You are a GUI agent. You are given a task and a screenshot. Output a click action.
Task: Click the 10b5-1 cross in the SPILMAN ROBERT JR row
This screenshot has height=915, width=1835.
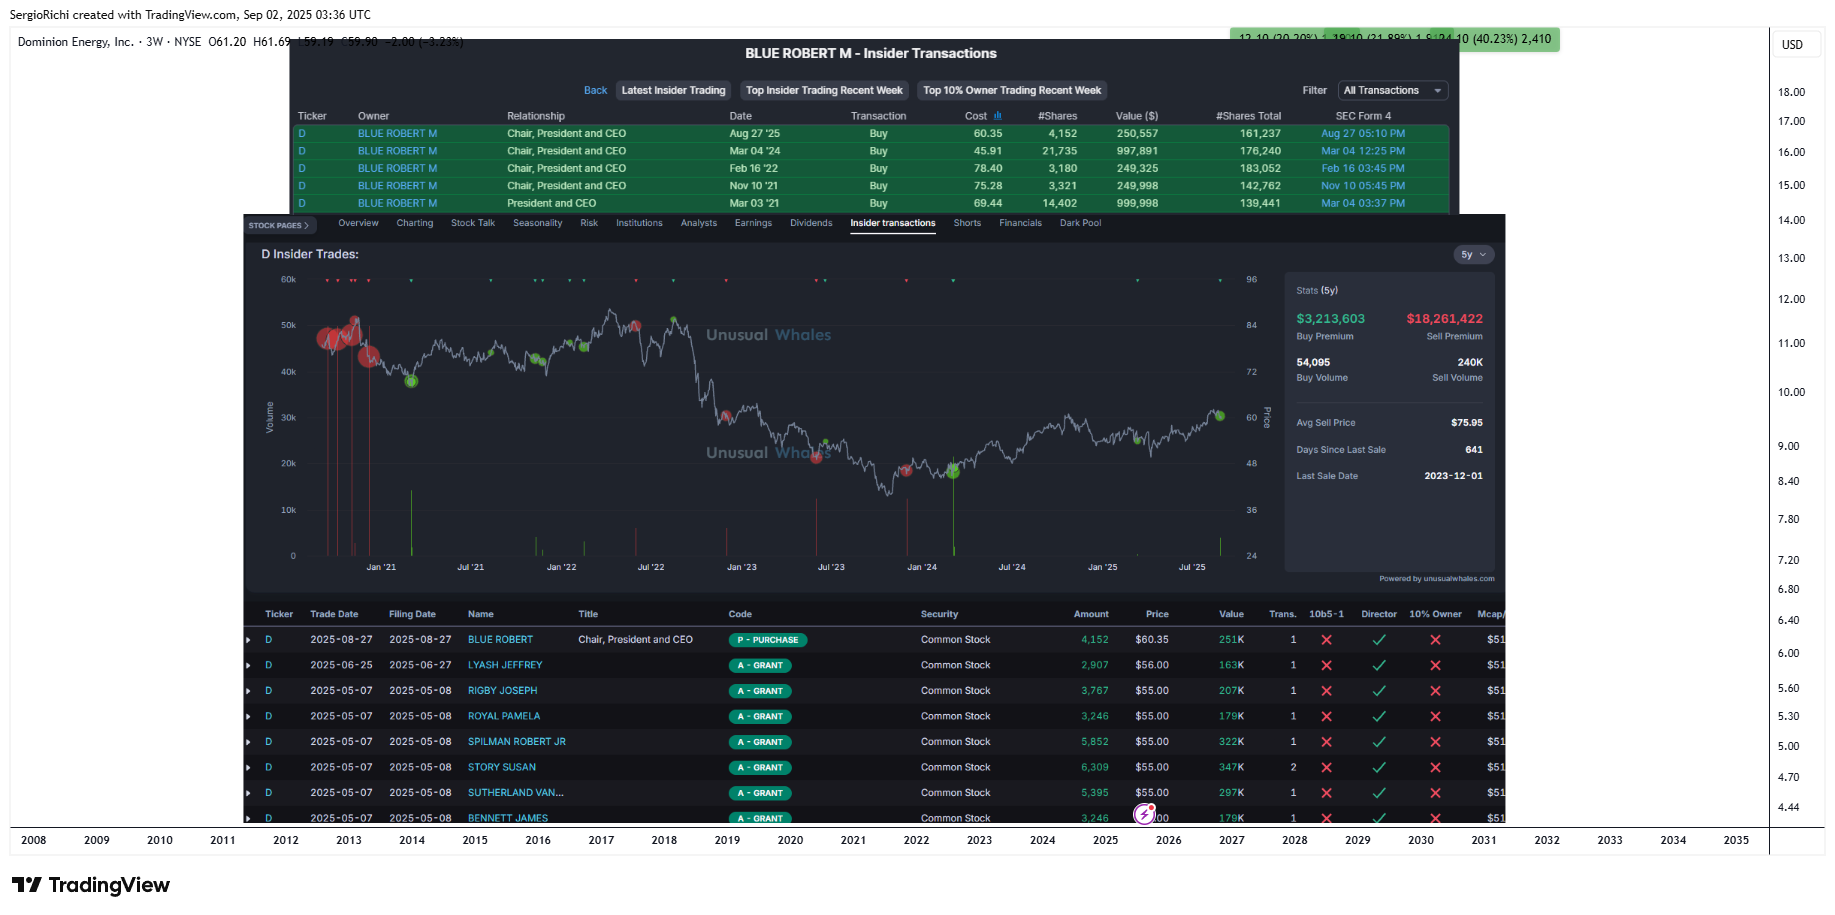(1326, 742)
